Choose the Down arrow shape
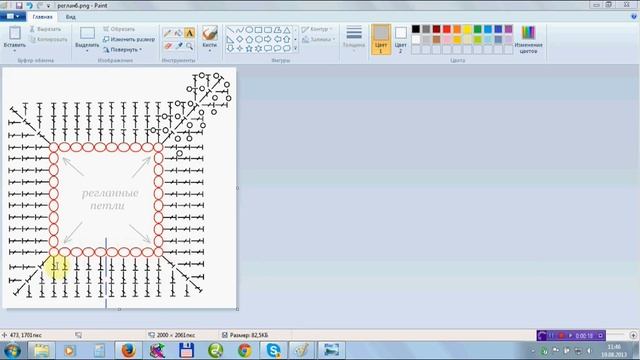The width and height of the screenshot is (640, 360). 230,48
